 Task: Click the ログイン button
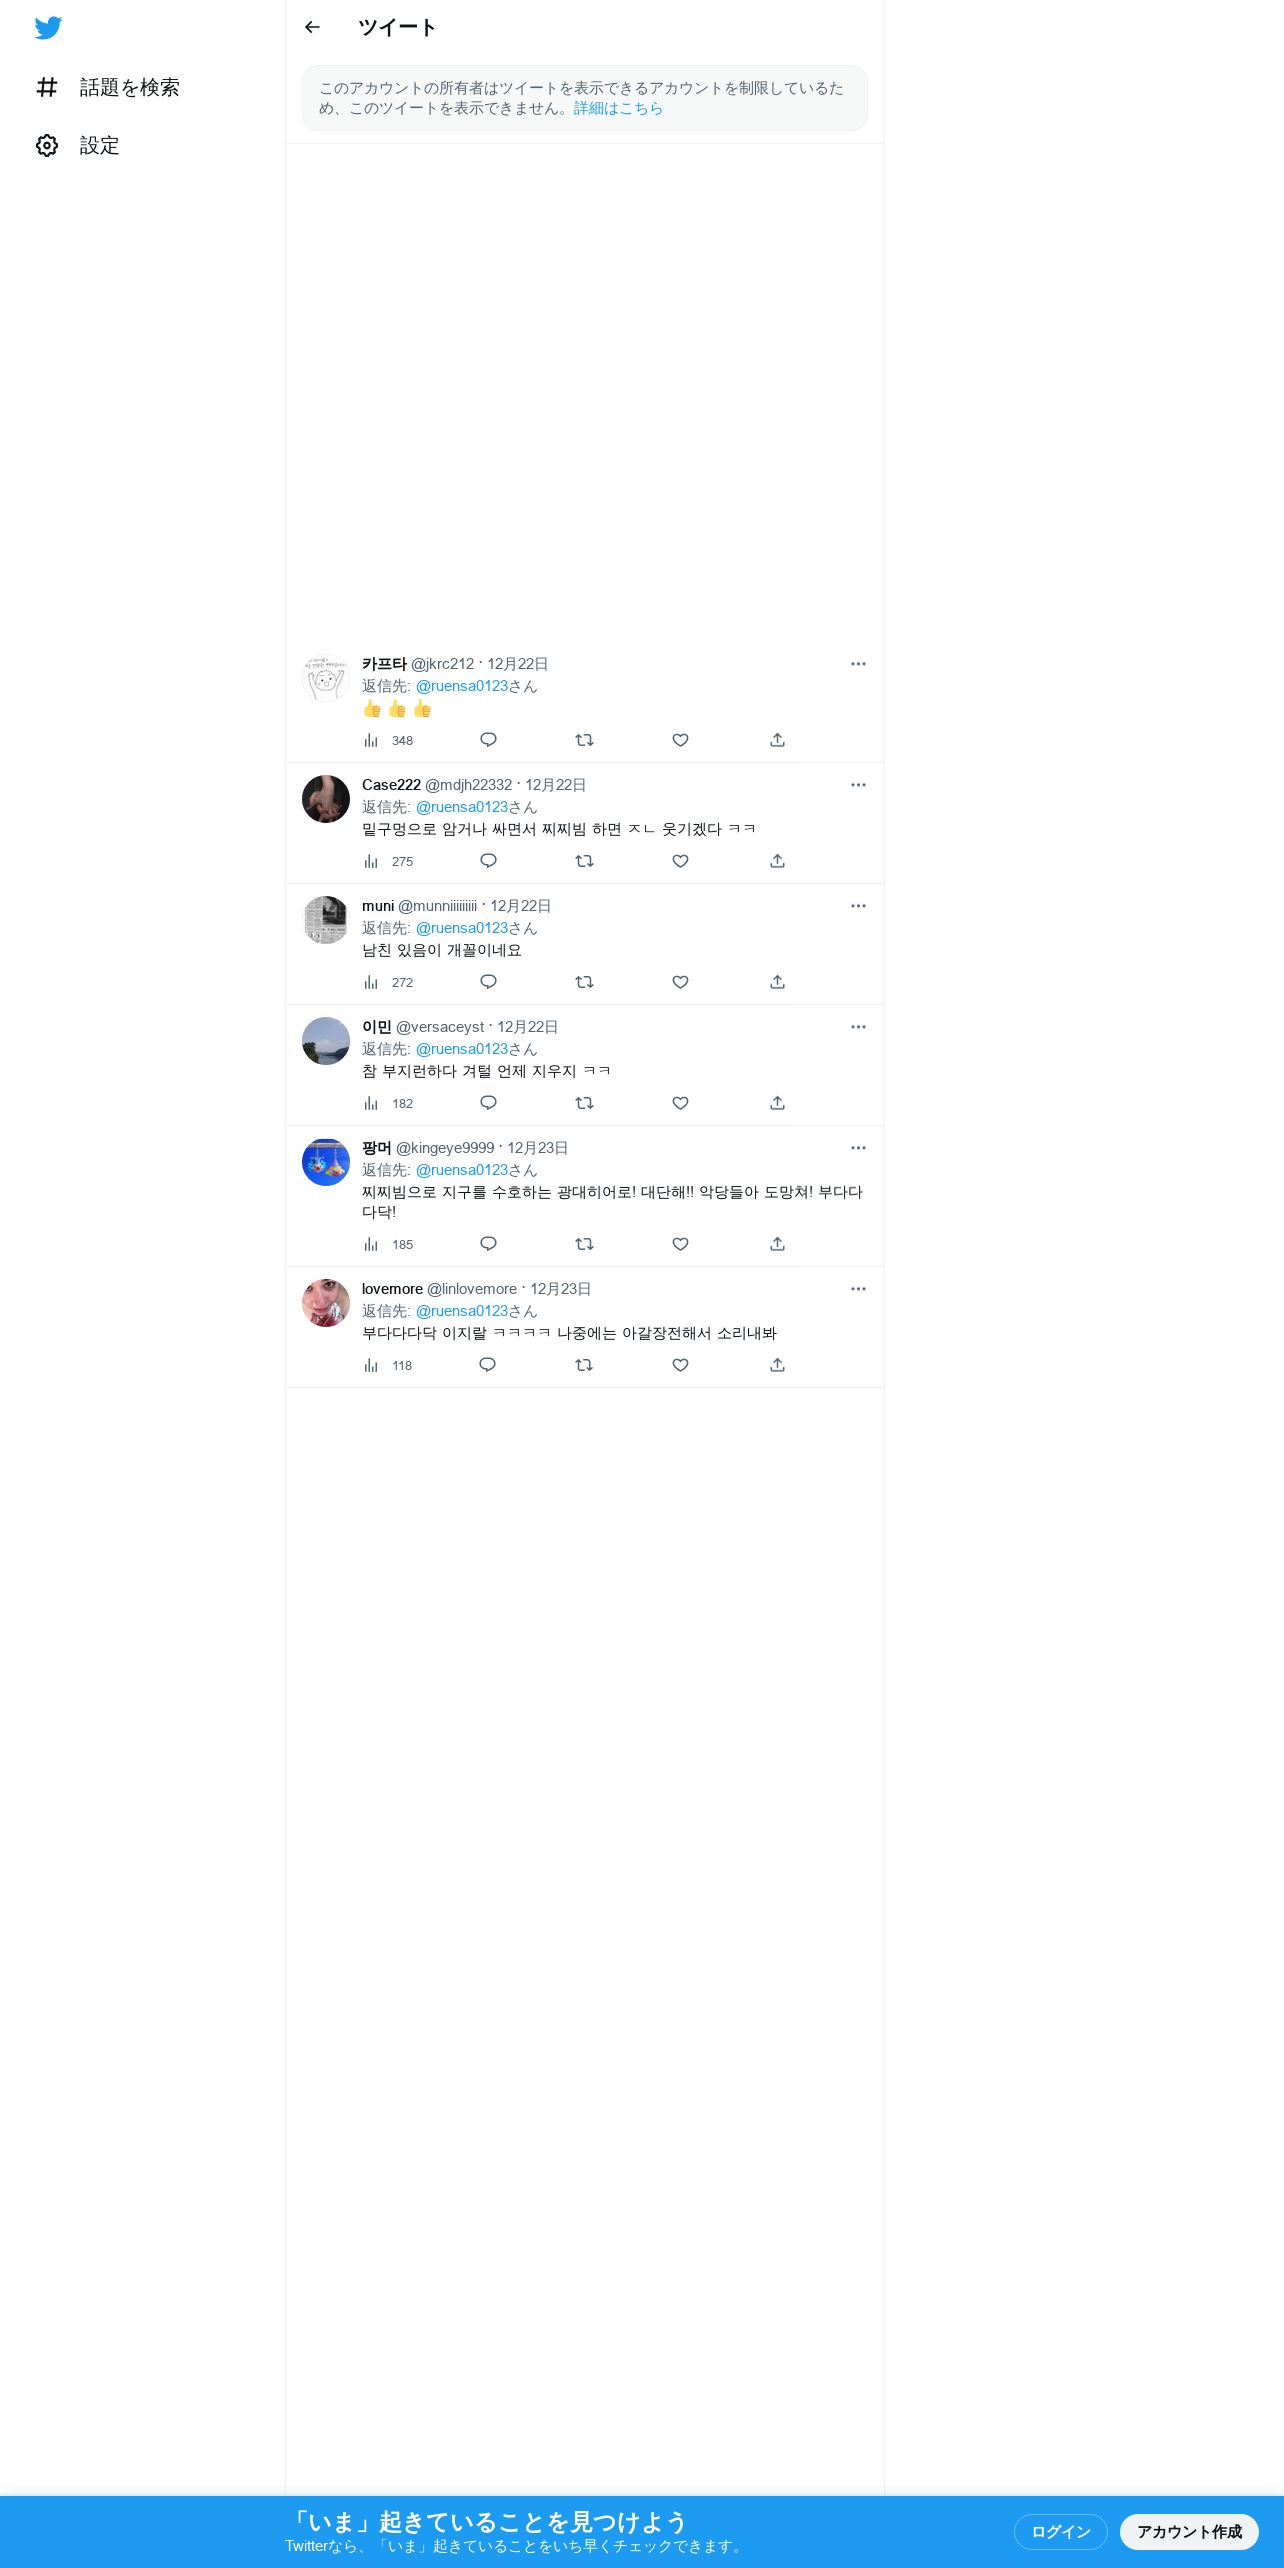coord(1060,2531)
